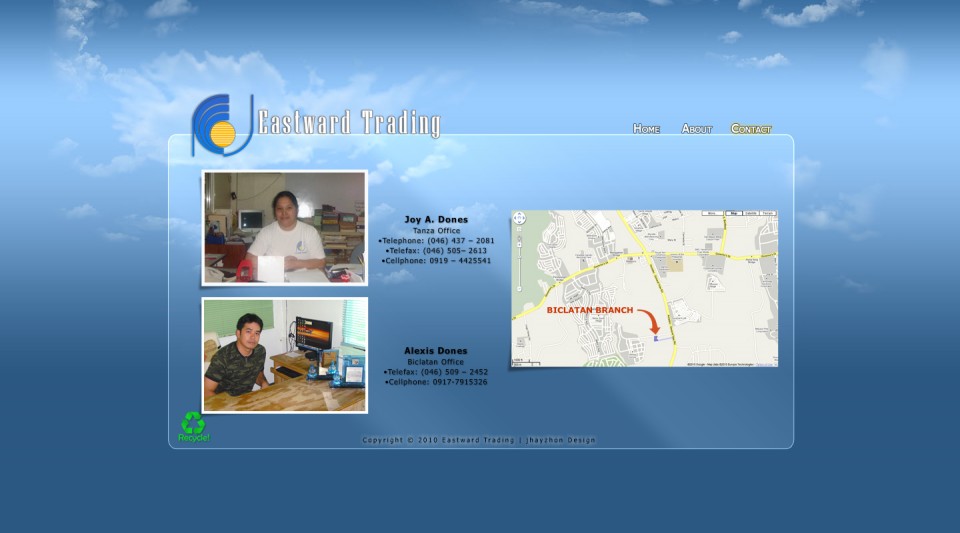
Task: Open Alexis Dones office photo
Action: click(285, 355)
